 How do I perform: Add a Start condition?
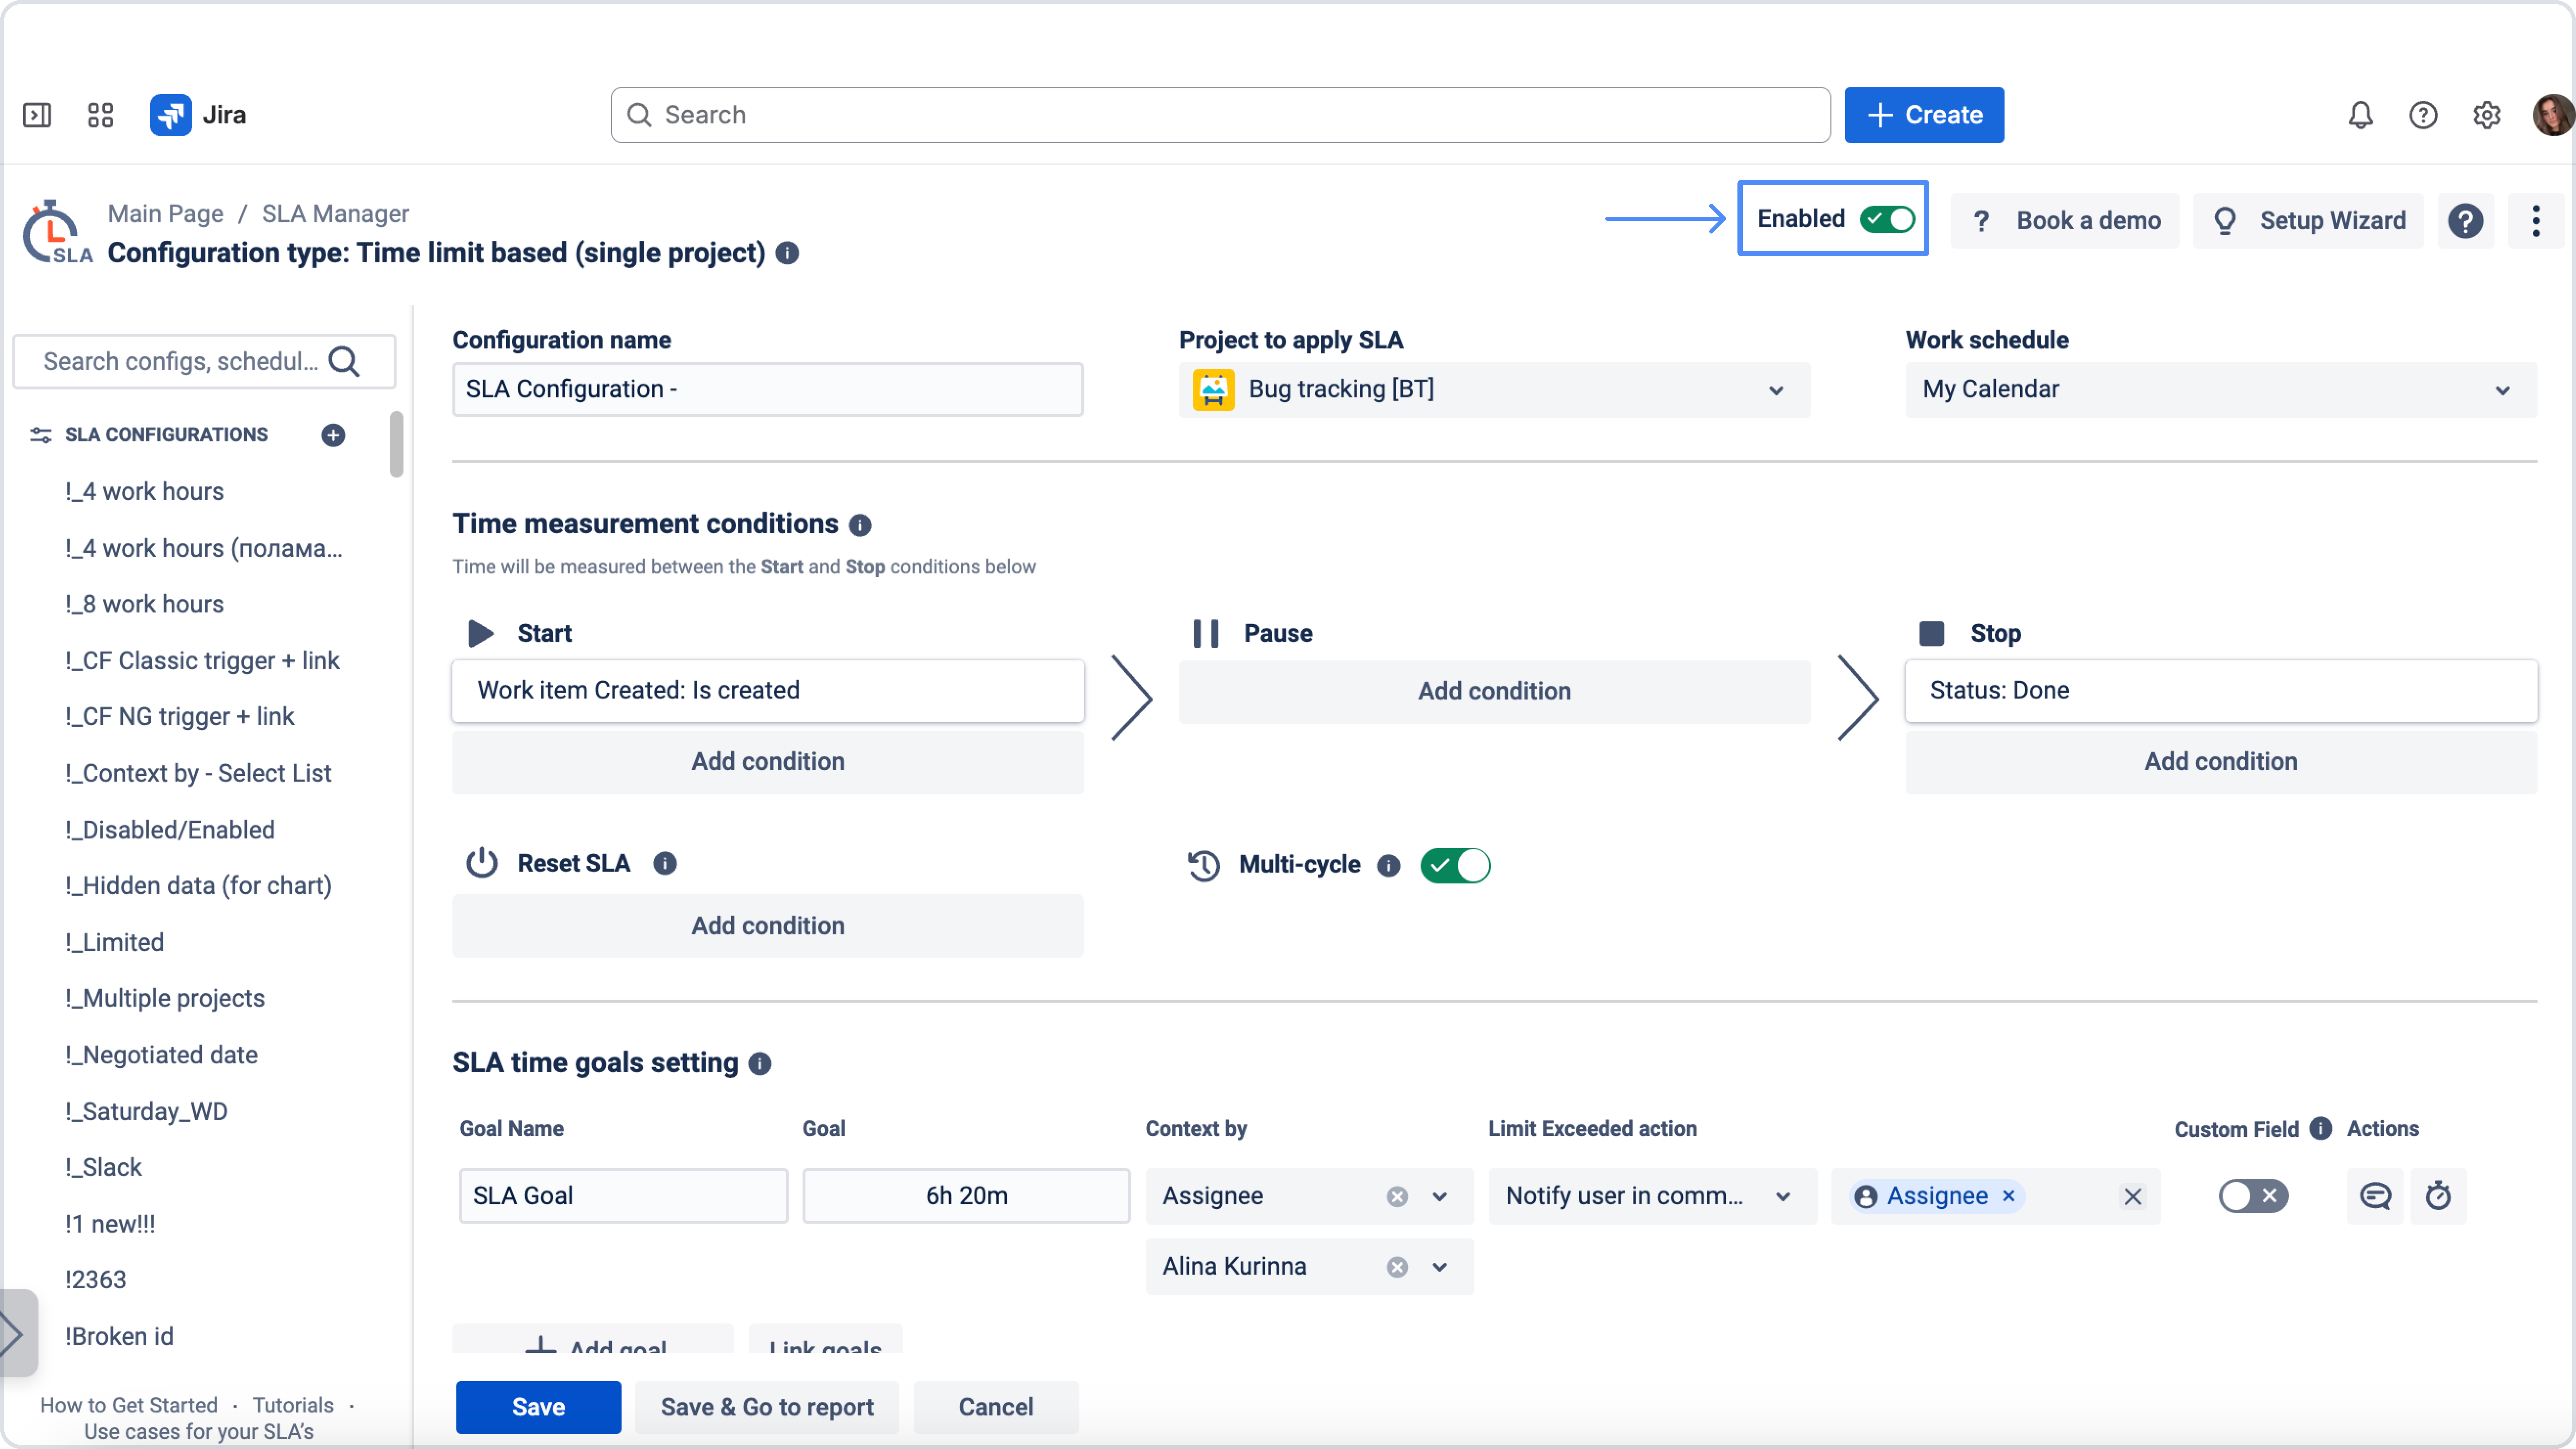tap(768, 762)
